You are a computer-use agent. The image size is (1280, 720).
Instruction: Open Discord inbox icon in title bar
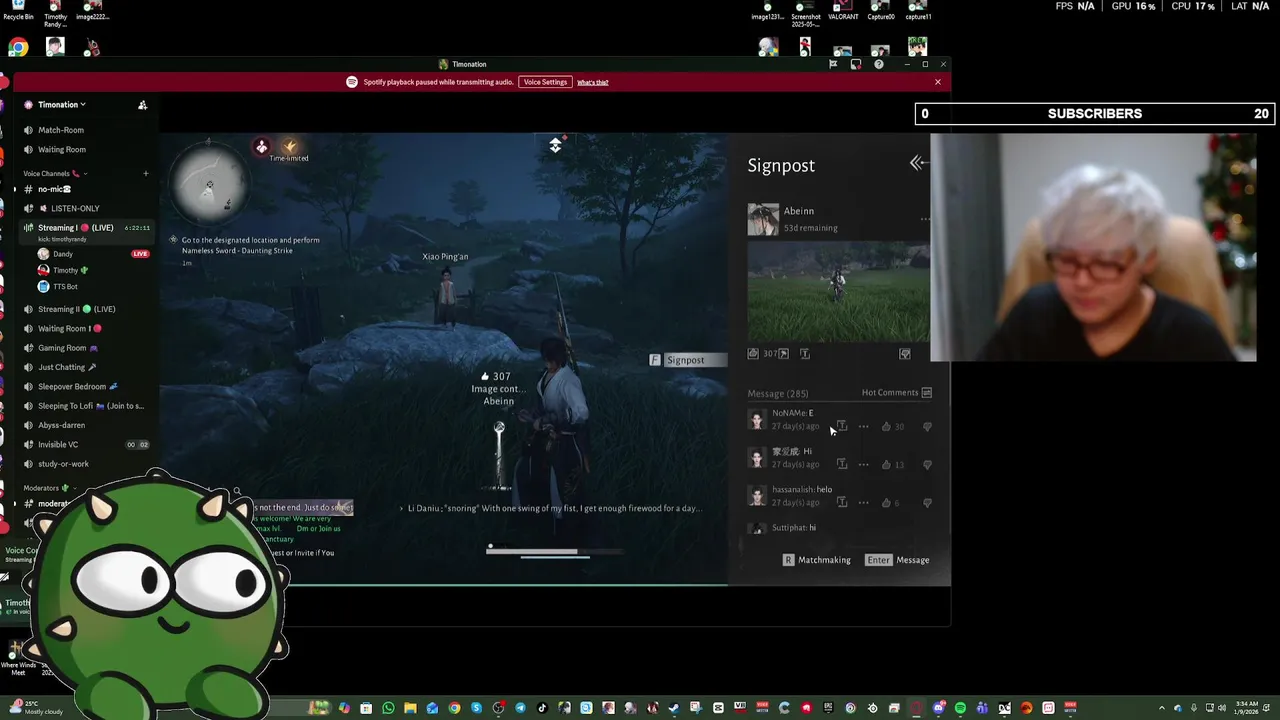coord(855,64)
